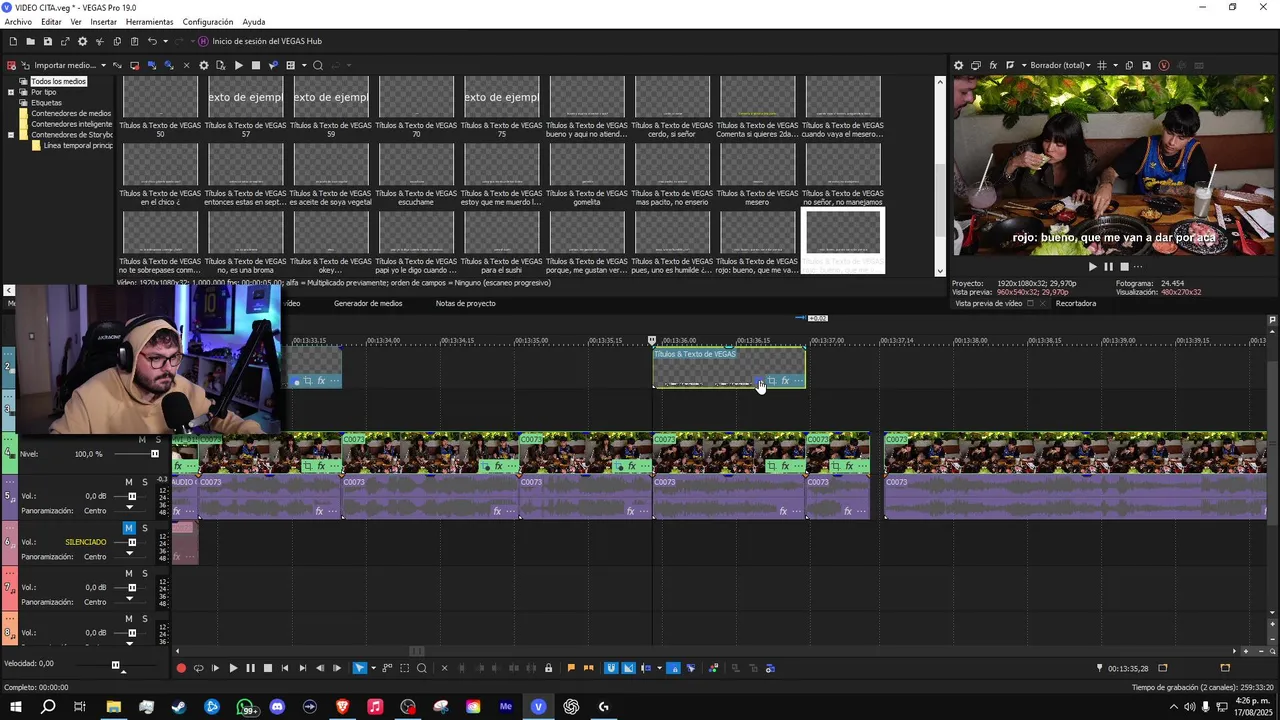Adjust track 5 volume slider
The height and width of the screenshot is (720, 1280).
click(x=131, y=496)
